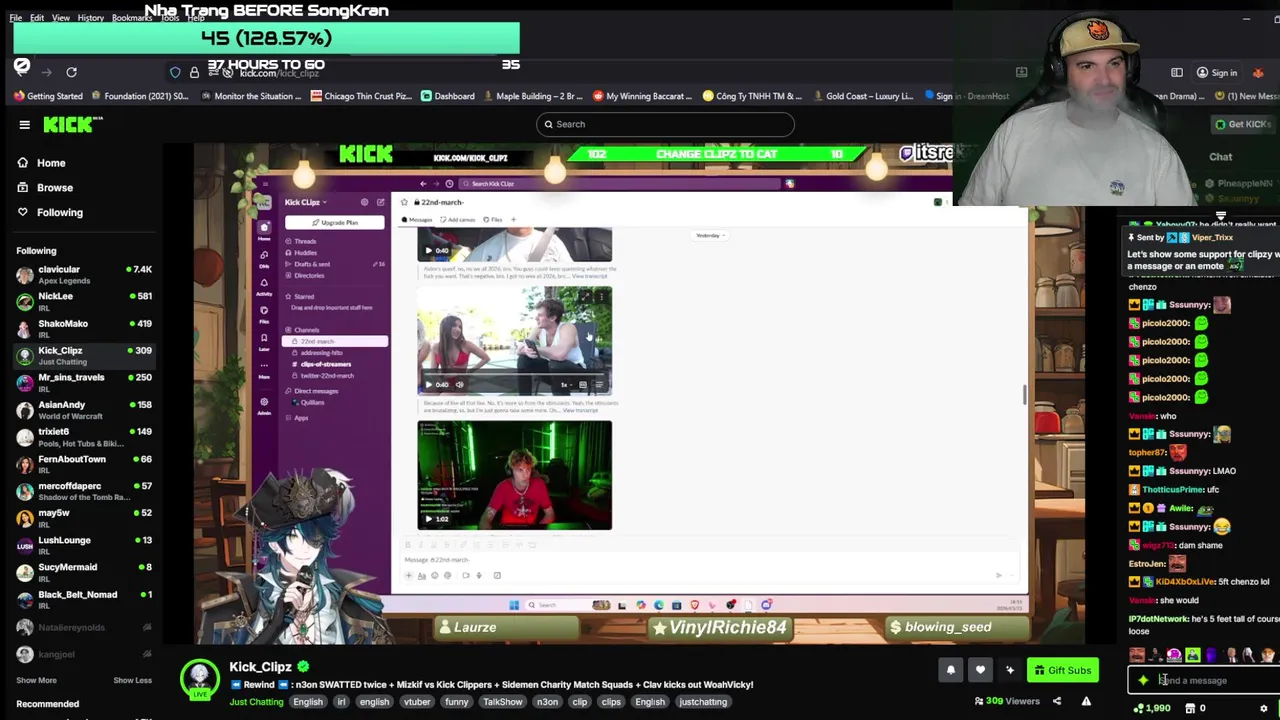Open the Firefox sidebar icon in toolbar
This screenshot has width=1280, height=720.
[x=1177, y=72]
